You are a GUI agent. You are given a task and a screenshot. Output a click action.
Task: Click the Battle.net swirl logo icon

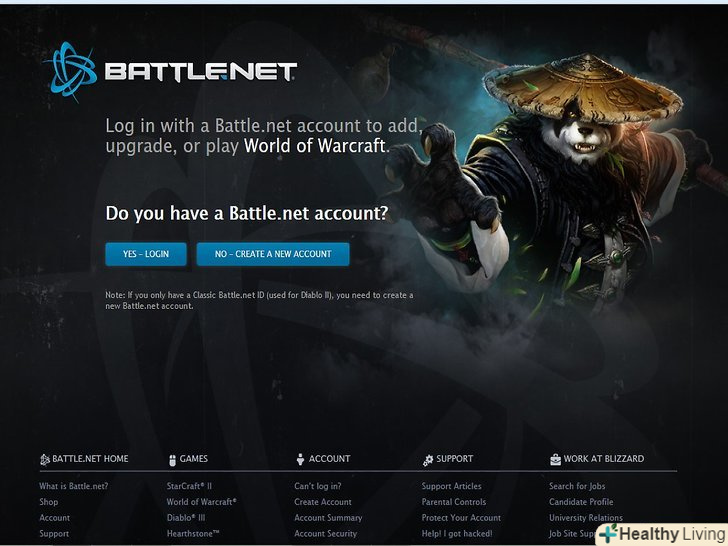tap(71, 72)
